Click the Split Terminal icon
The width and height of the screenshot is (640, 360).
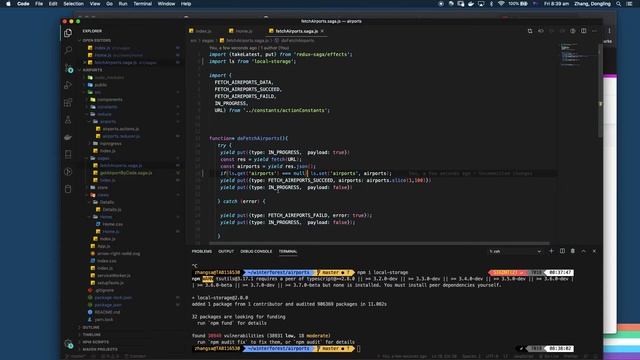click(x=562, y=251)
